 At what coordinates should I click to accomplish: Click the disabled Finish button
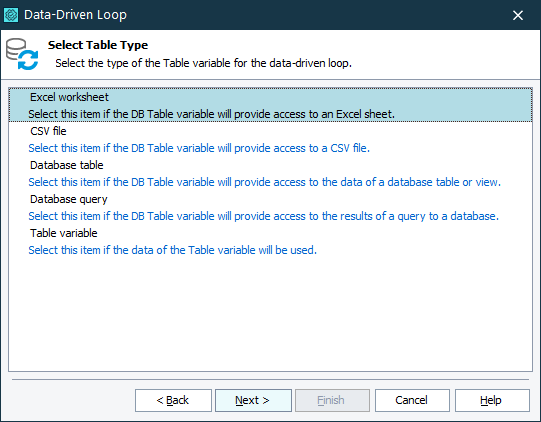point(332,400)
